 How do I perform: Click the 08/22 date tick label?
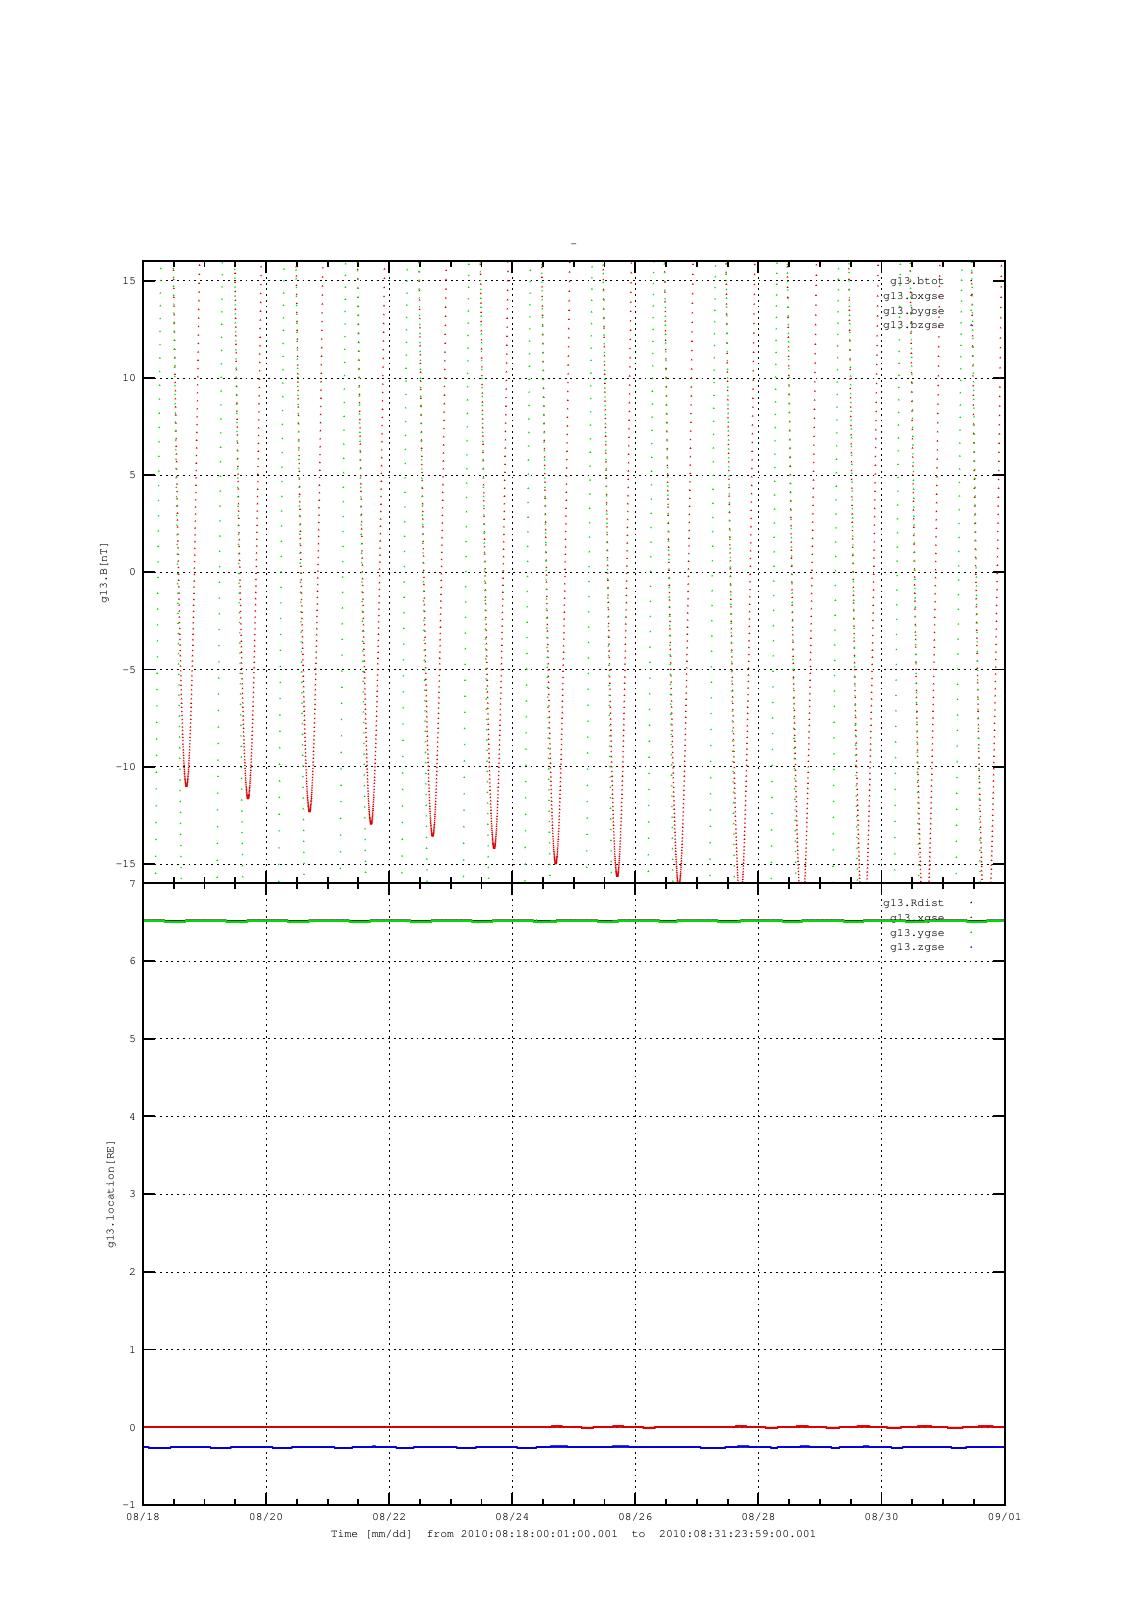[x=389, y=1516]
